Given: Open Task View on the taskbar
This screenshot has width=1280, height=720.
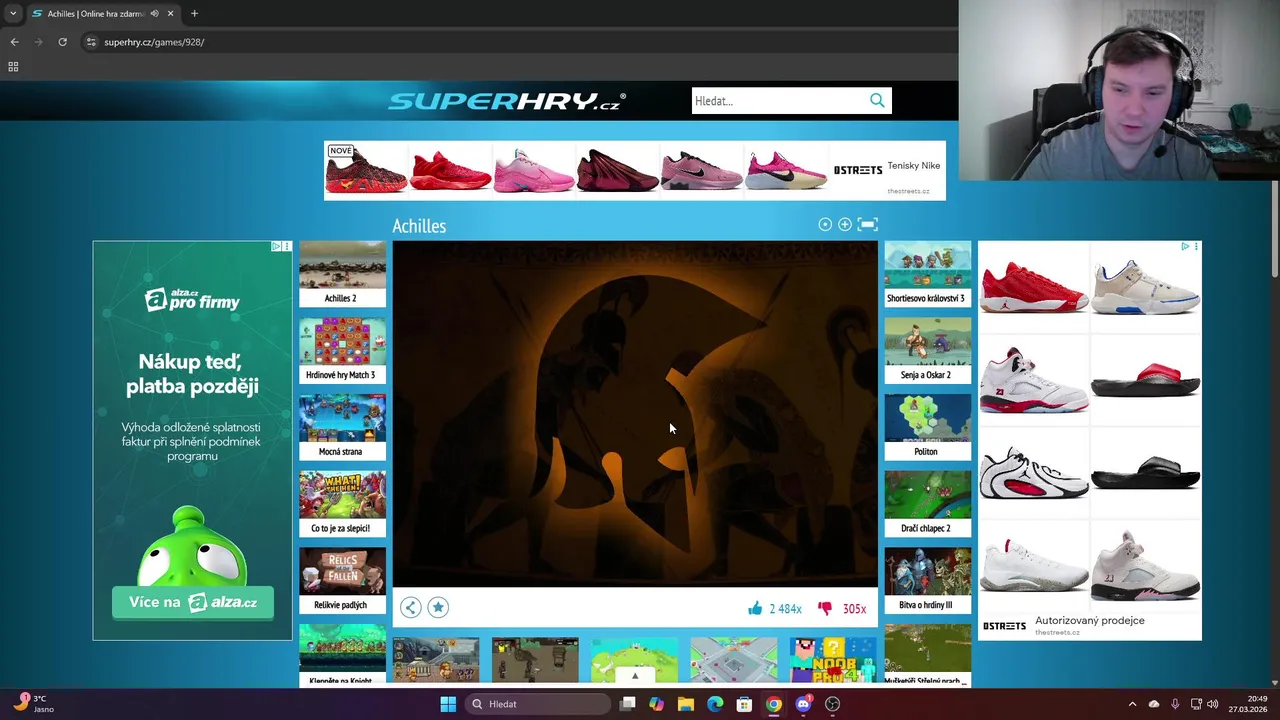Looking at the screenshot, I should pos(627,704).
